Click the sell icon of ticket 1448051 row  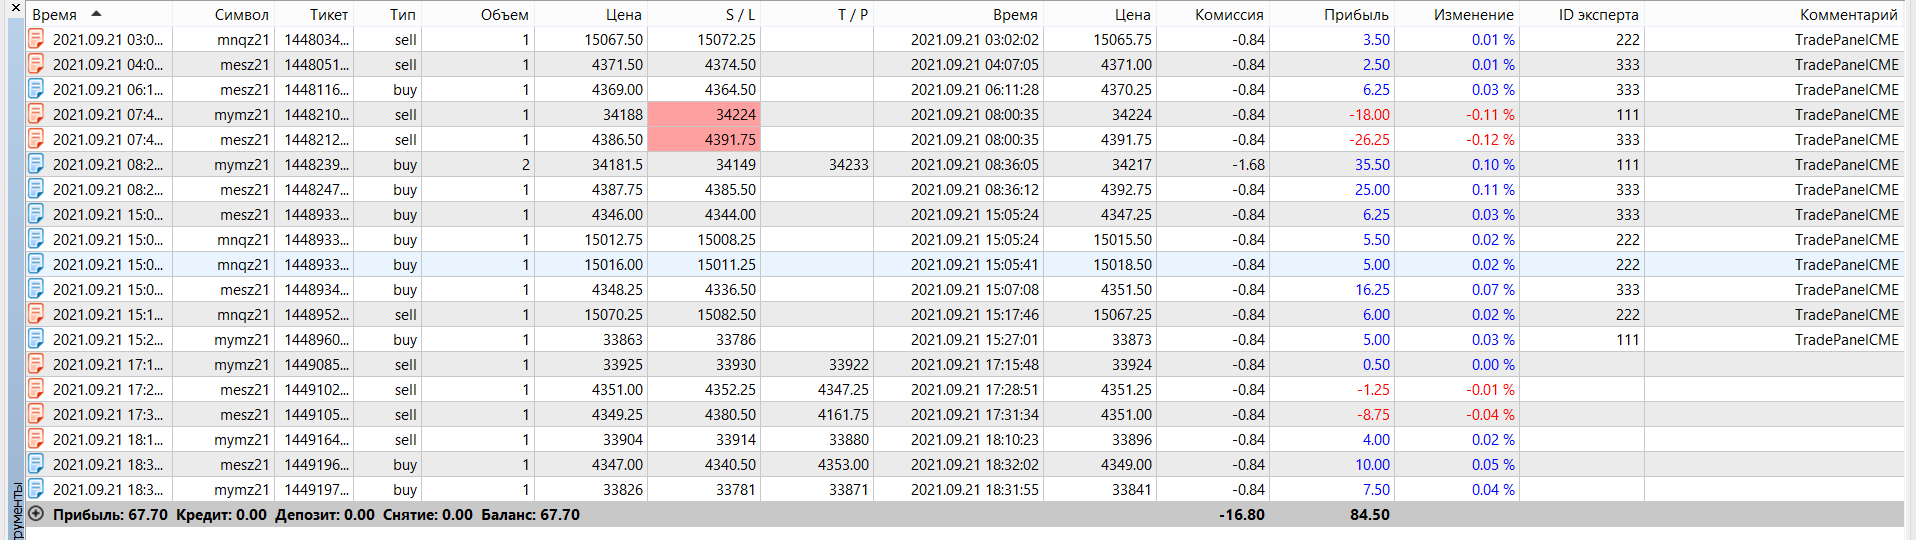pyautogui.click(x=36, y=64)
